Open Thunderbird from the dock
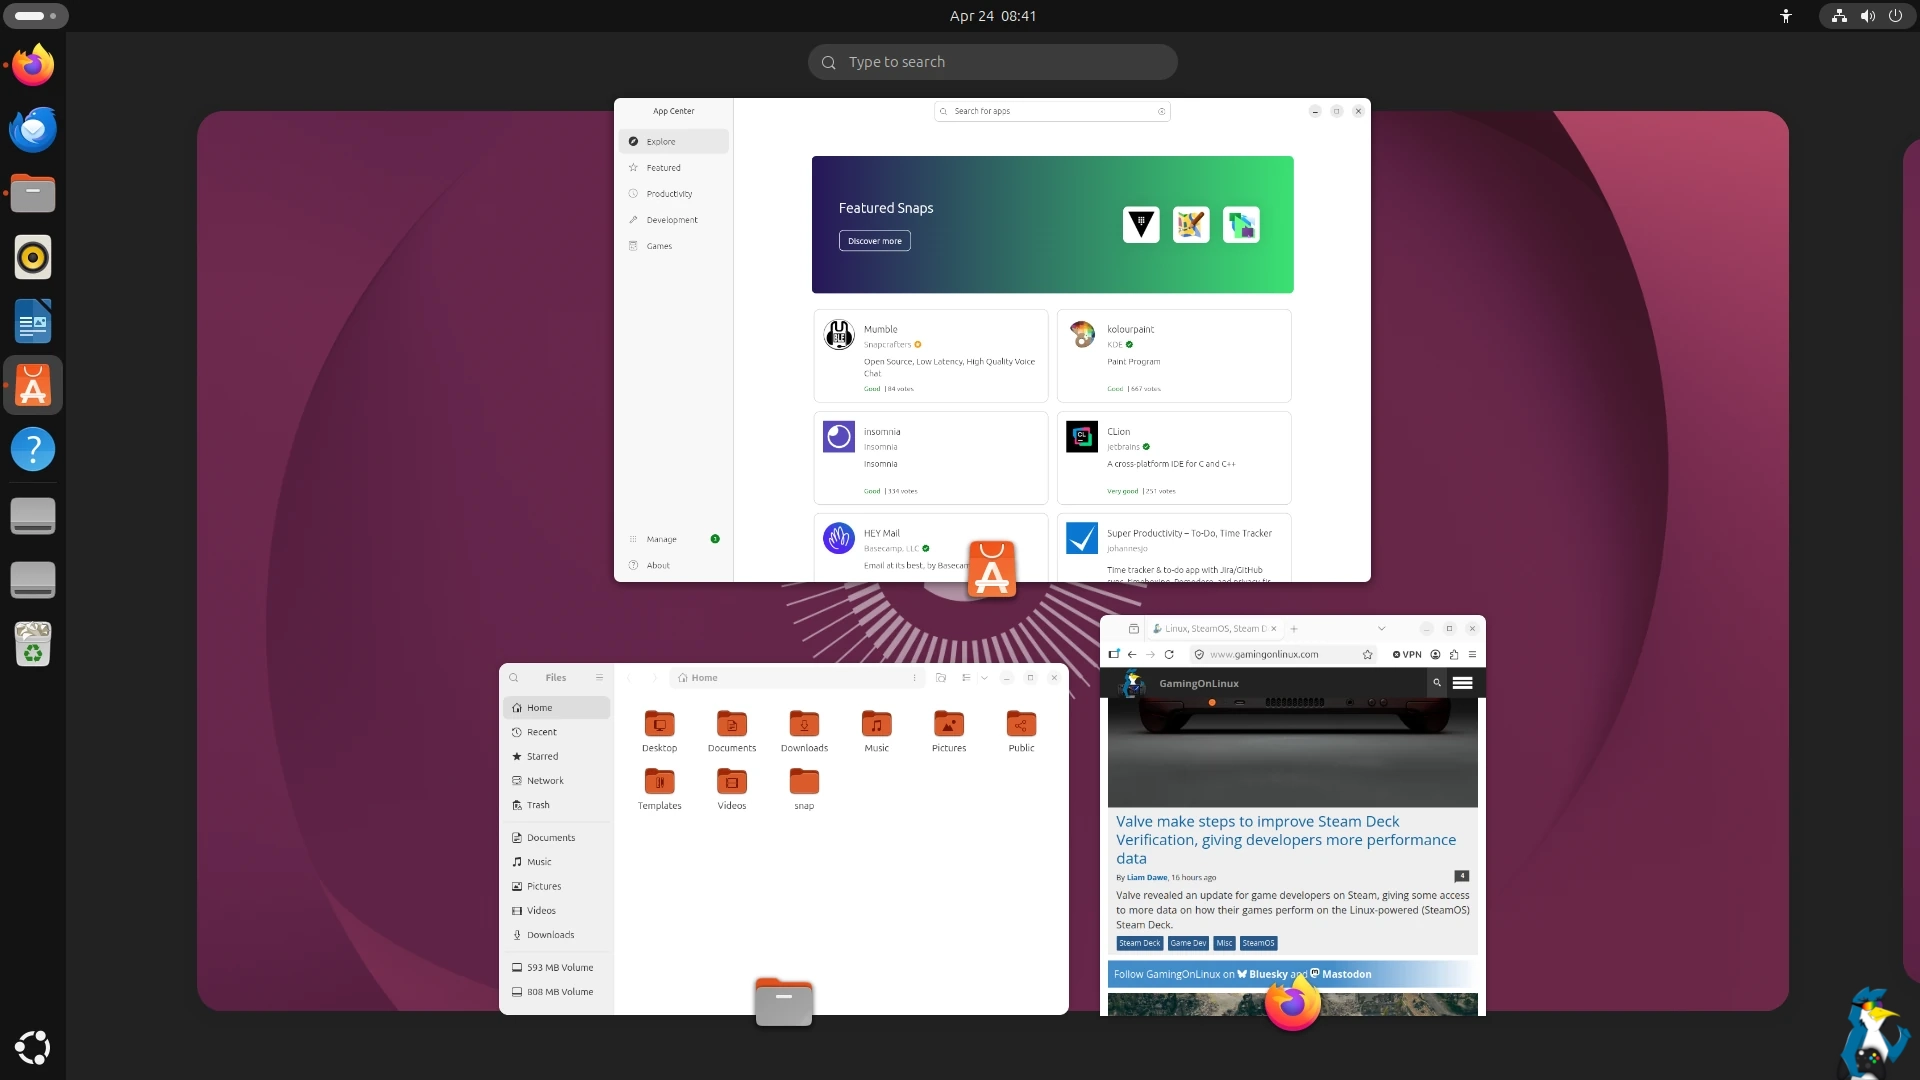1920x1080 pixels. (x=33, y=129)
